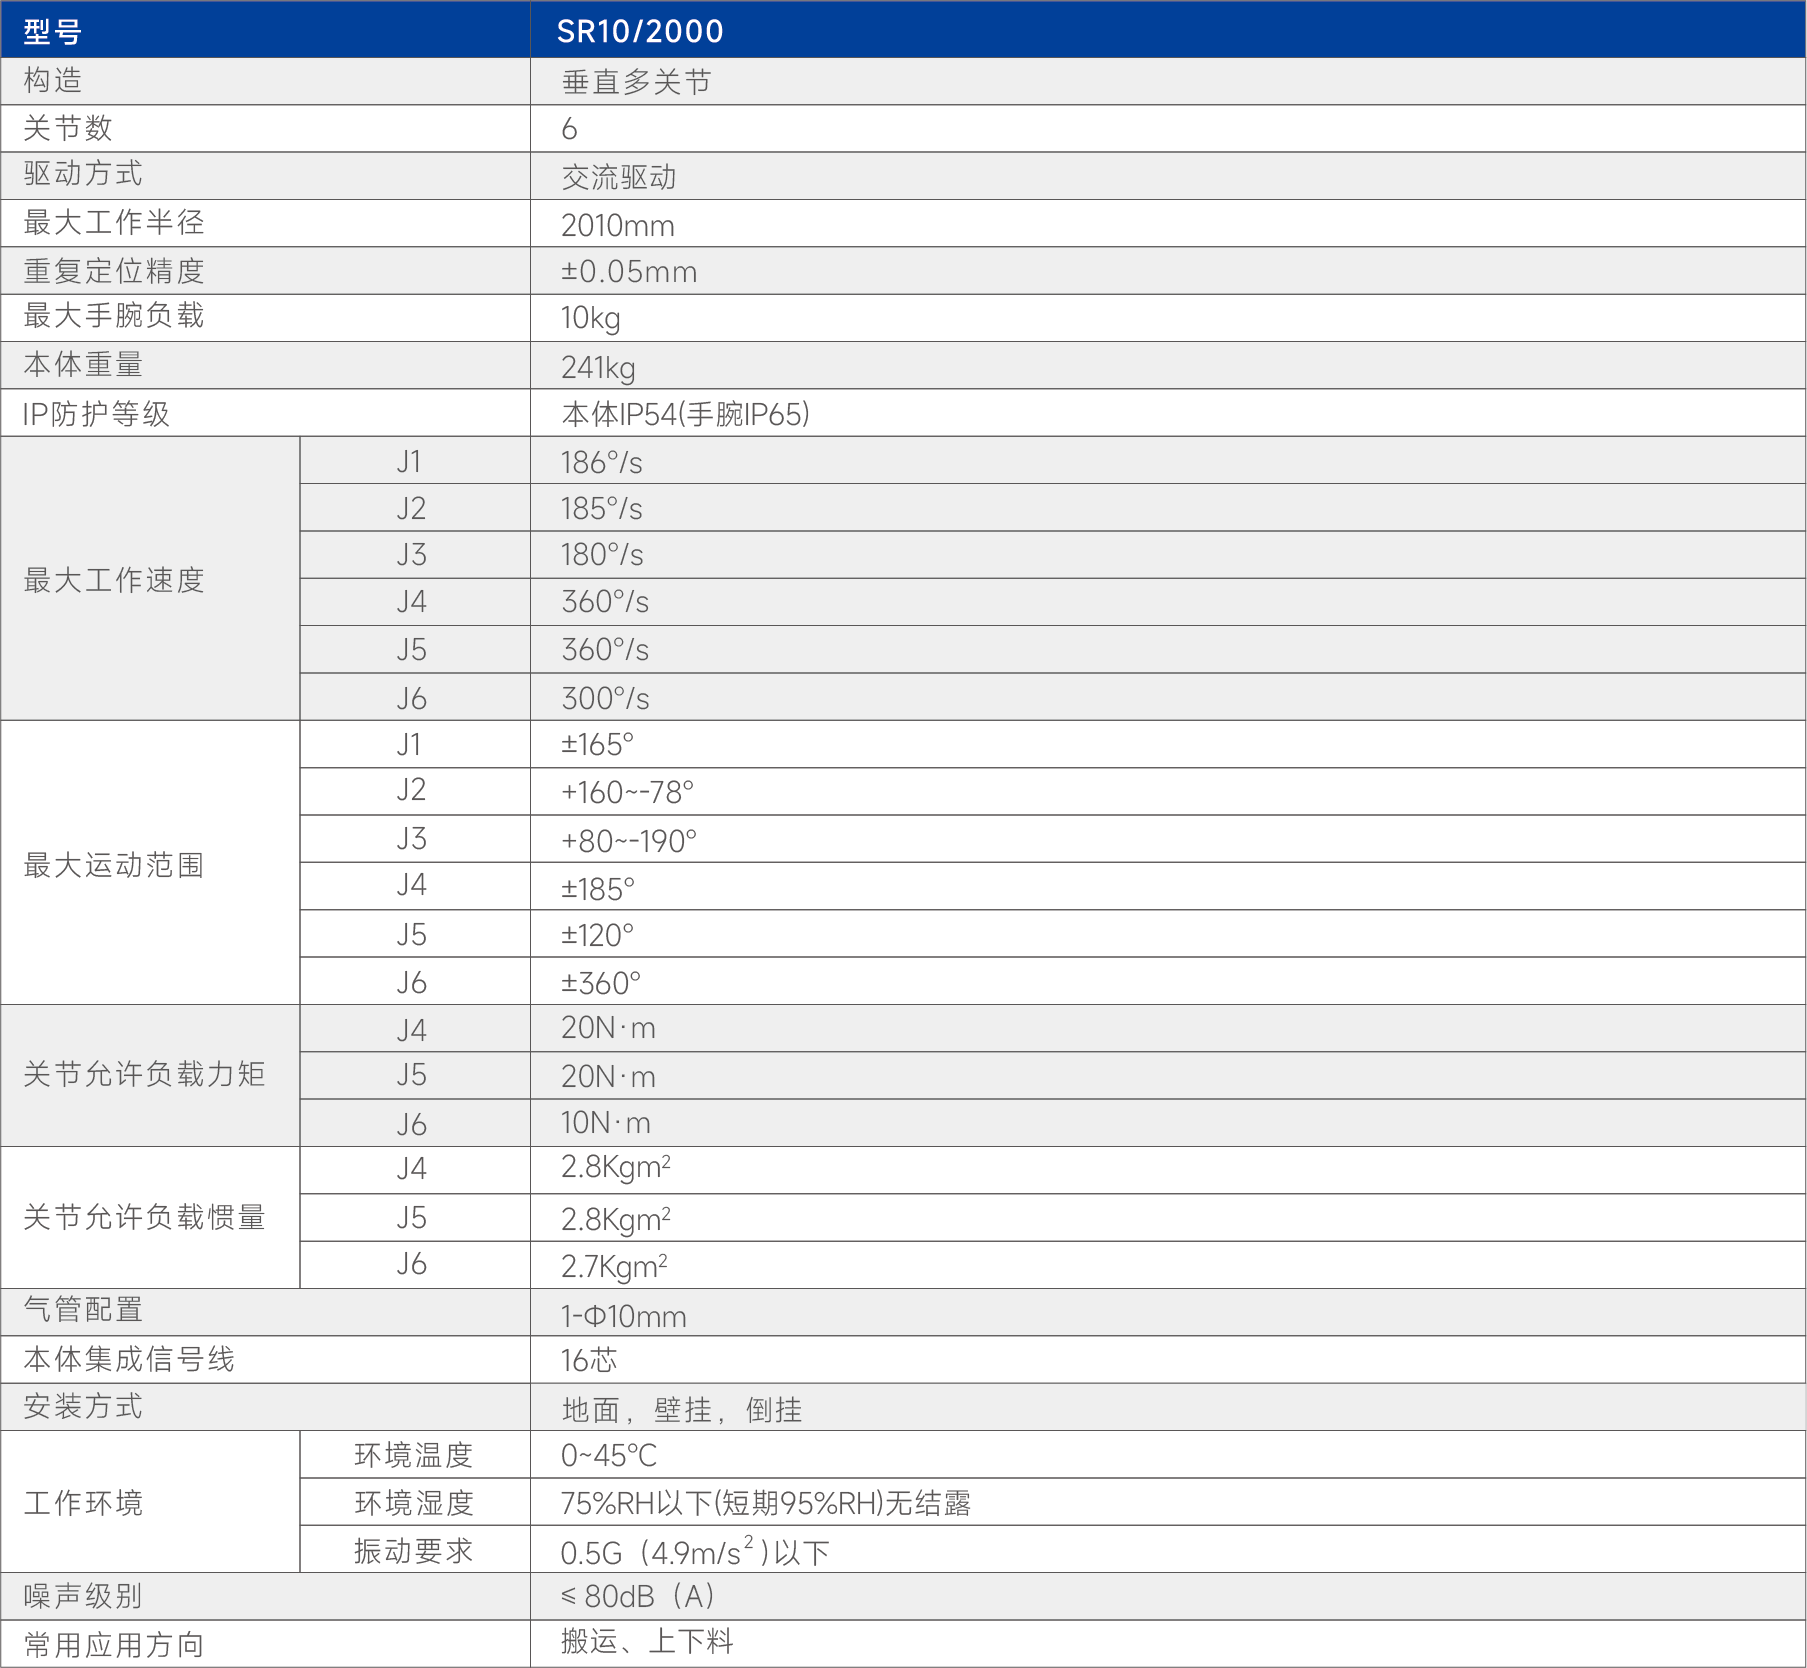Click the 最大工作速度 row group label
Screen dimensions: 1807x1668
[114, 580]
